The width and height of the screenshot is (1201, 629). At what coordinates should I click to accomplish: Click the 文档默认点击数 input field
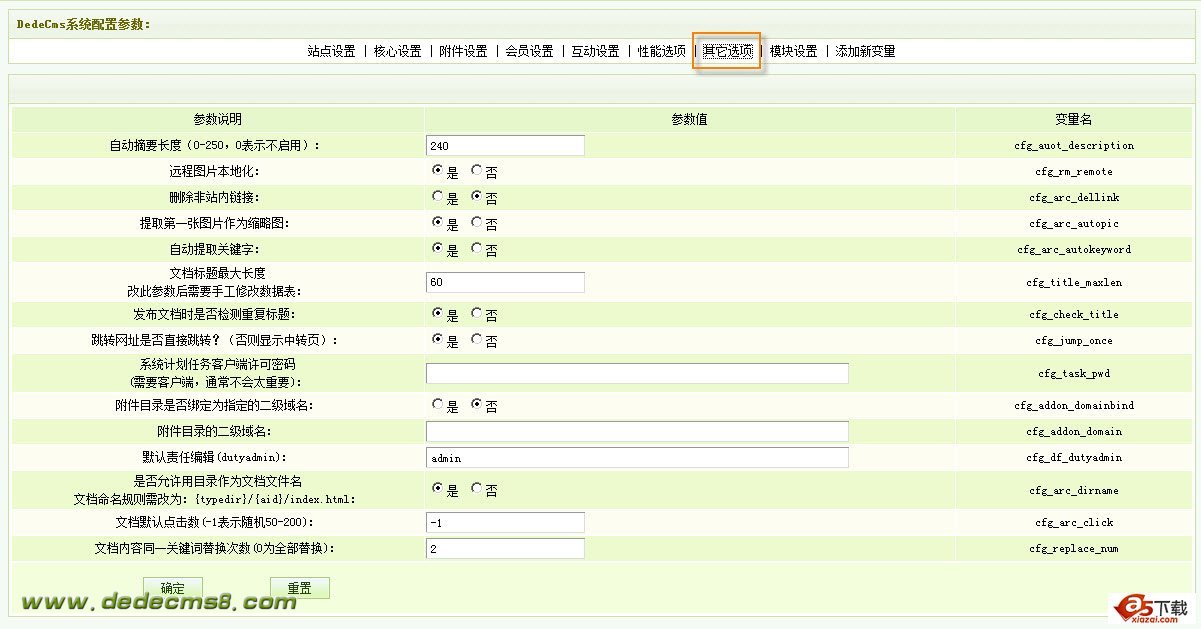[x=504, y=523]
